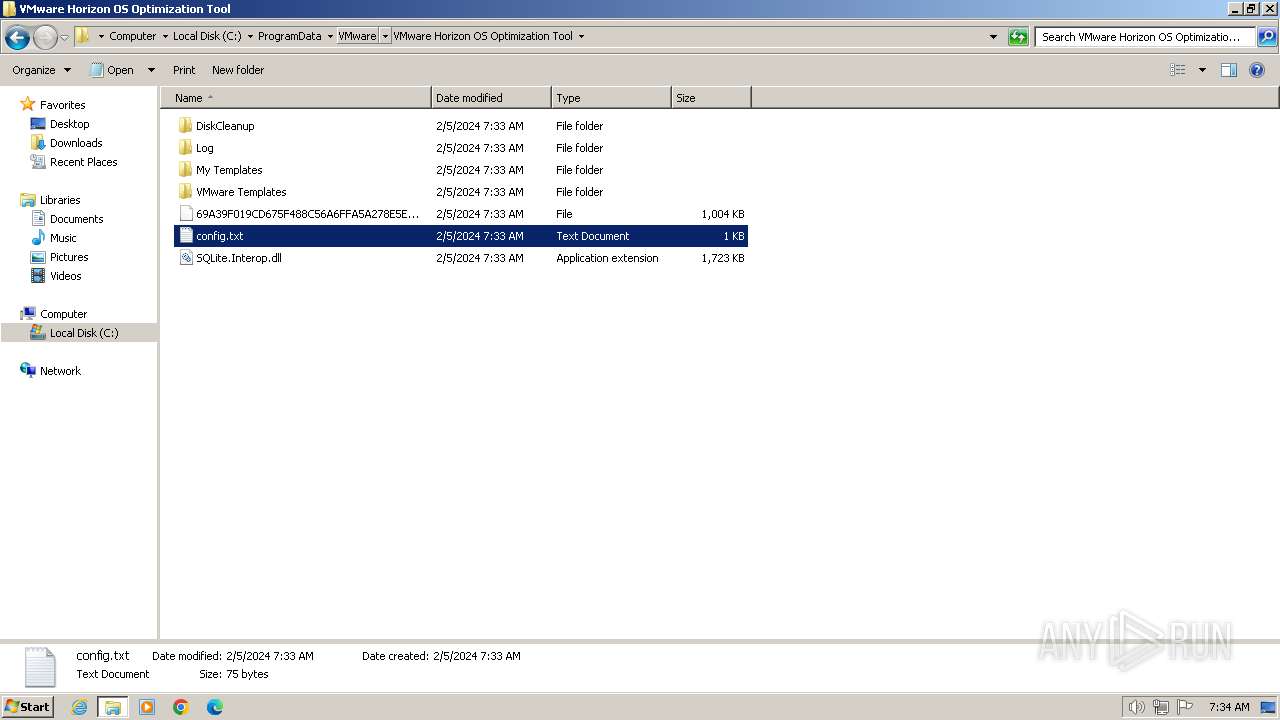
Task: Open the Music library
Action: pyautogui.click(x=63, y=238)
